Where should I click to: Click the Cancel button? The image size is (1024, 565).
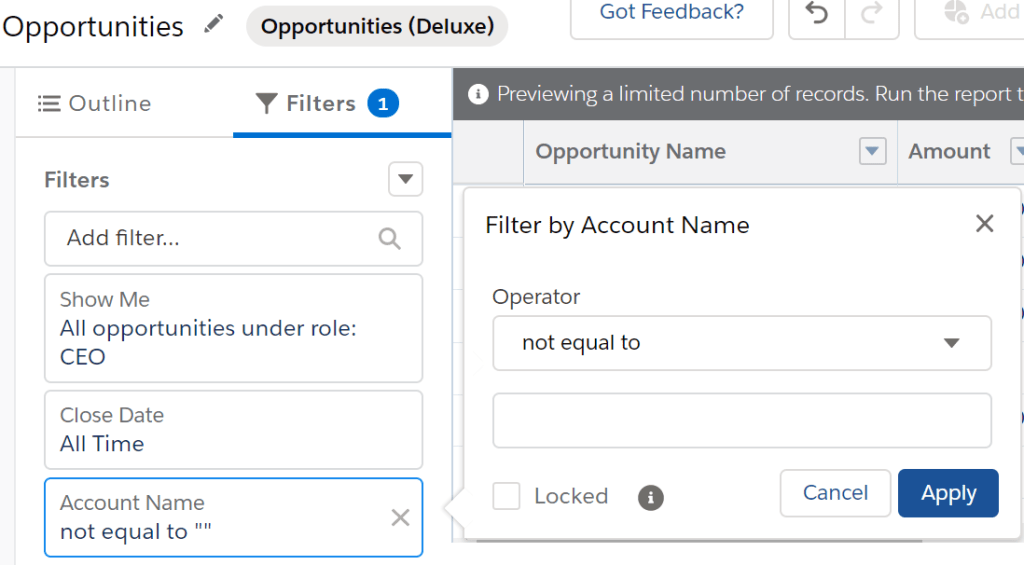point(835,493)
